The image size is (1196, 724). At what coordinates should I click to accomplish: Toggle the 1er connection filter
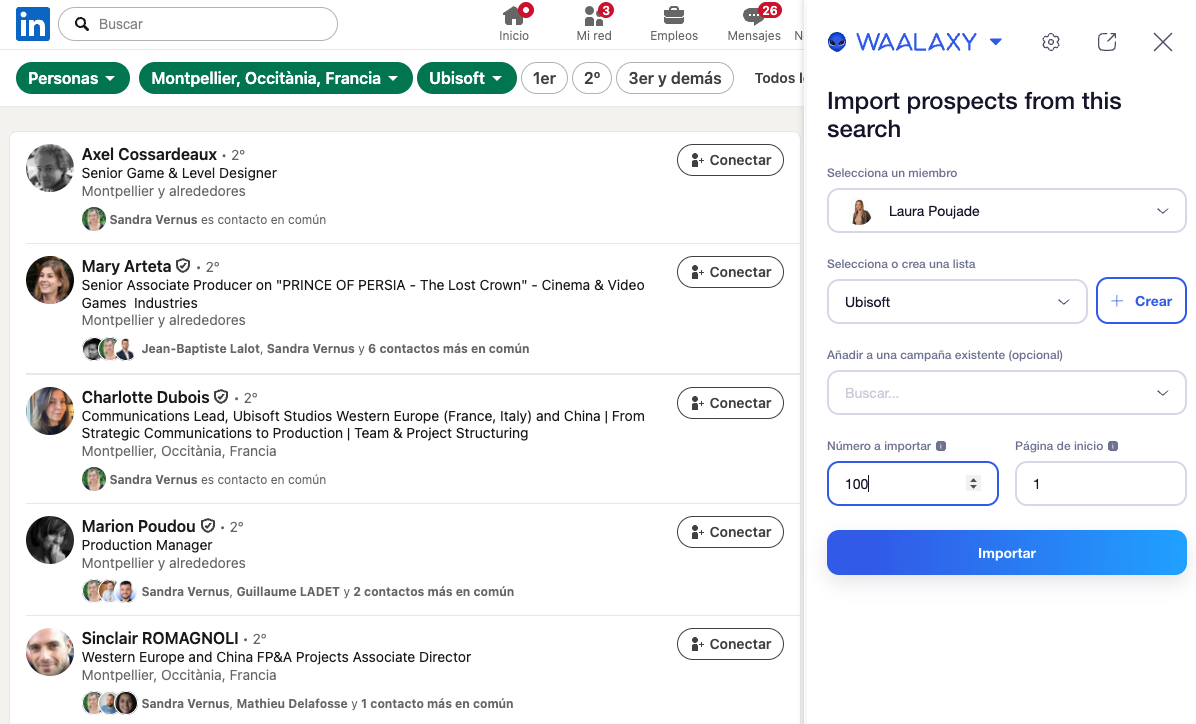tap(544, 78)
